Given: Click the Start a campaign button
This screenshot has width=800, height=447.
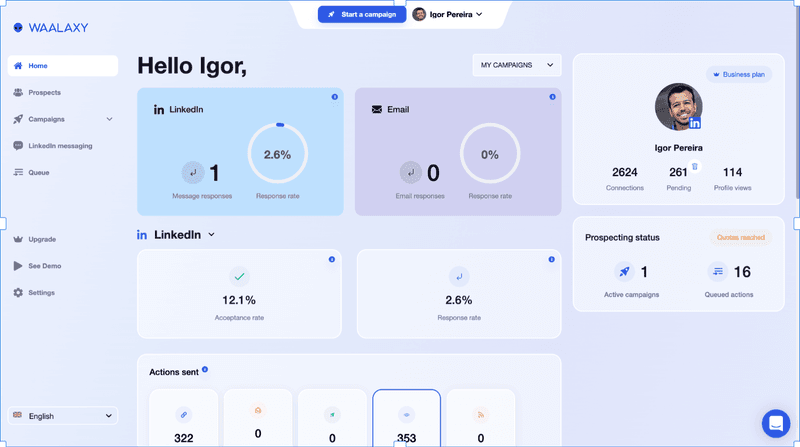Looking at the screenshot, I should click(362, 14).
